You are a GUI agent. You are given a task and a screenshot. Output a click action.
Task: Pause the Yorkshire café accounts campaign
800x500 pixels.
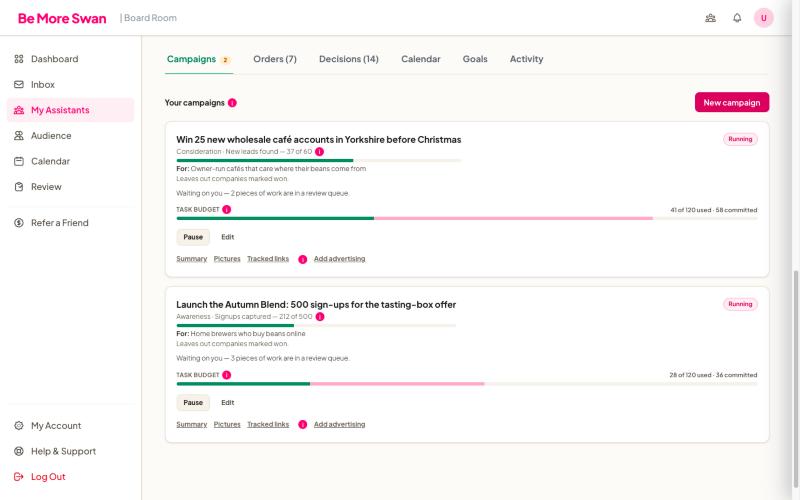(x=193, y=237)
